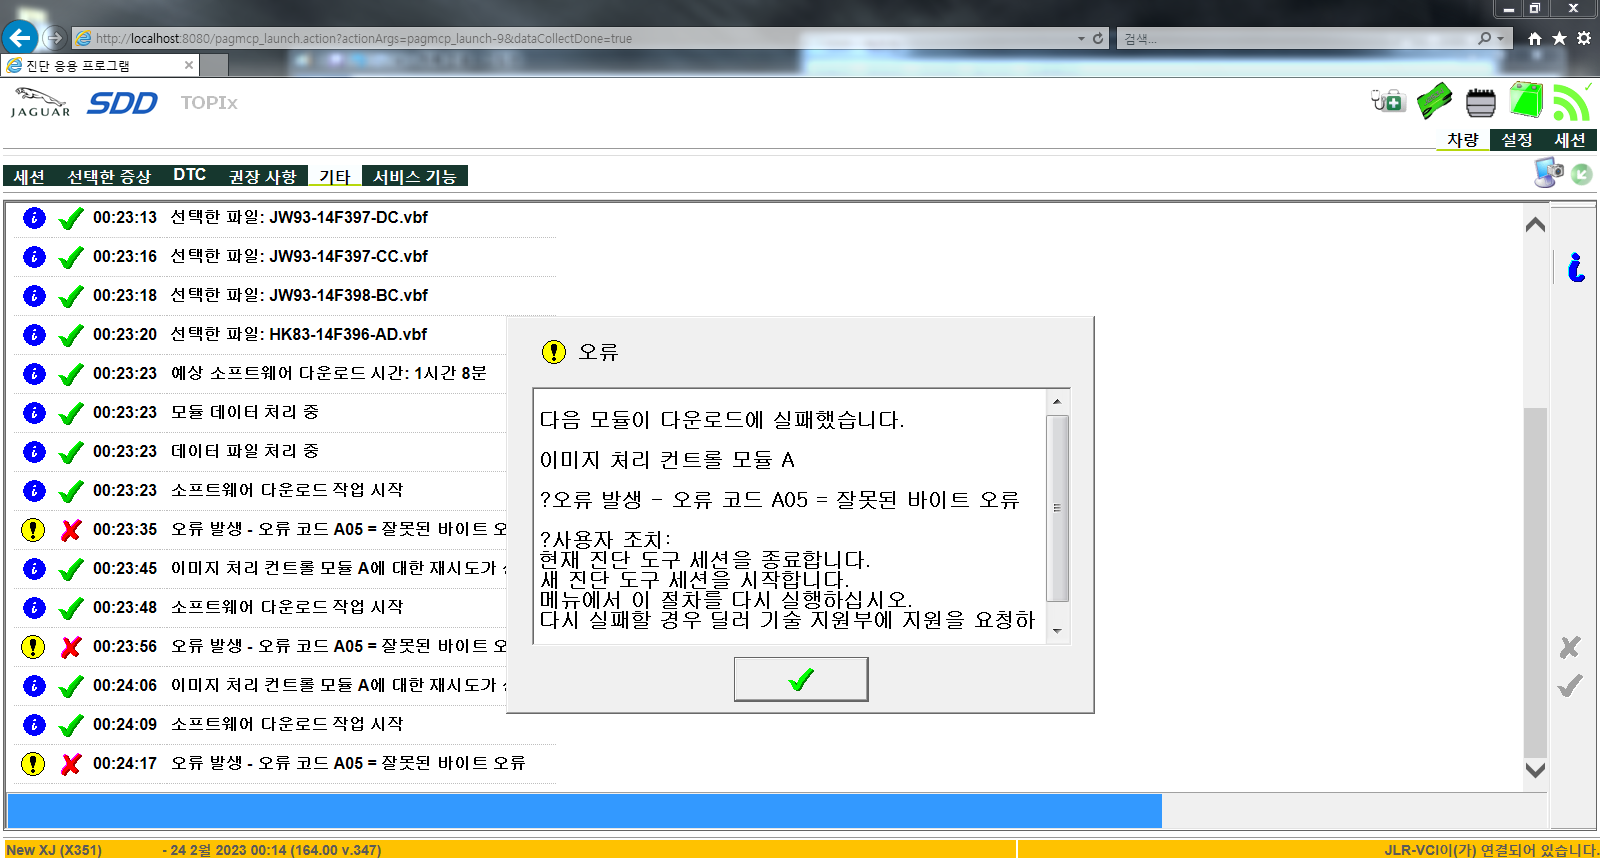Screen dimensions: 1600x860
Task: Select the 설정 tab
Action: 1516,140
